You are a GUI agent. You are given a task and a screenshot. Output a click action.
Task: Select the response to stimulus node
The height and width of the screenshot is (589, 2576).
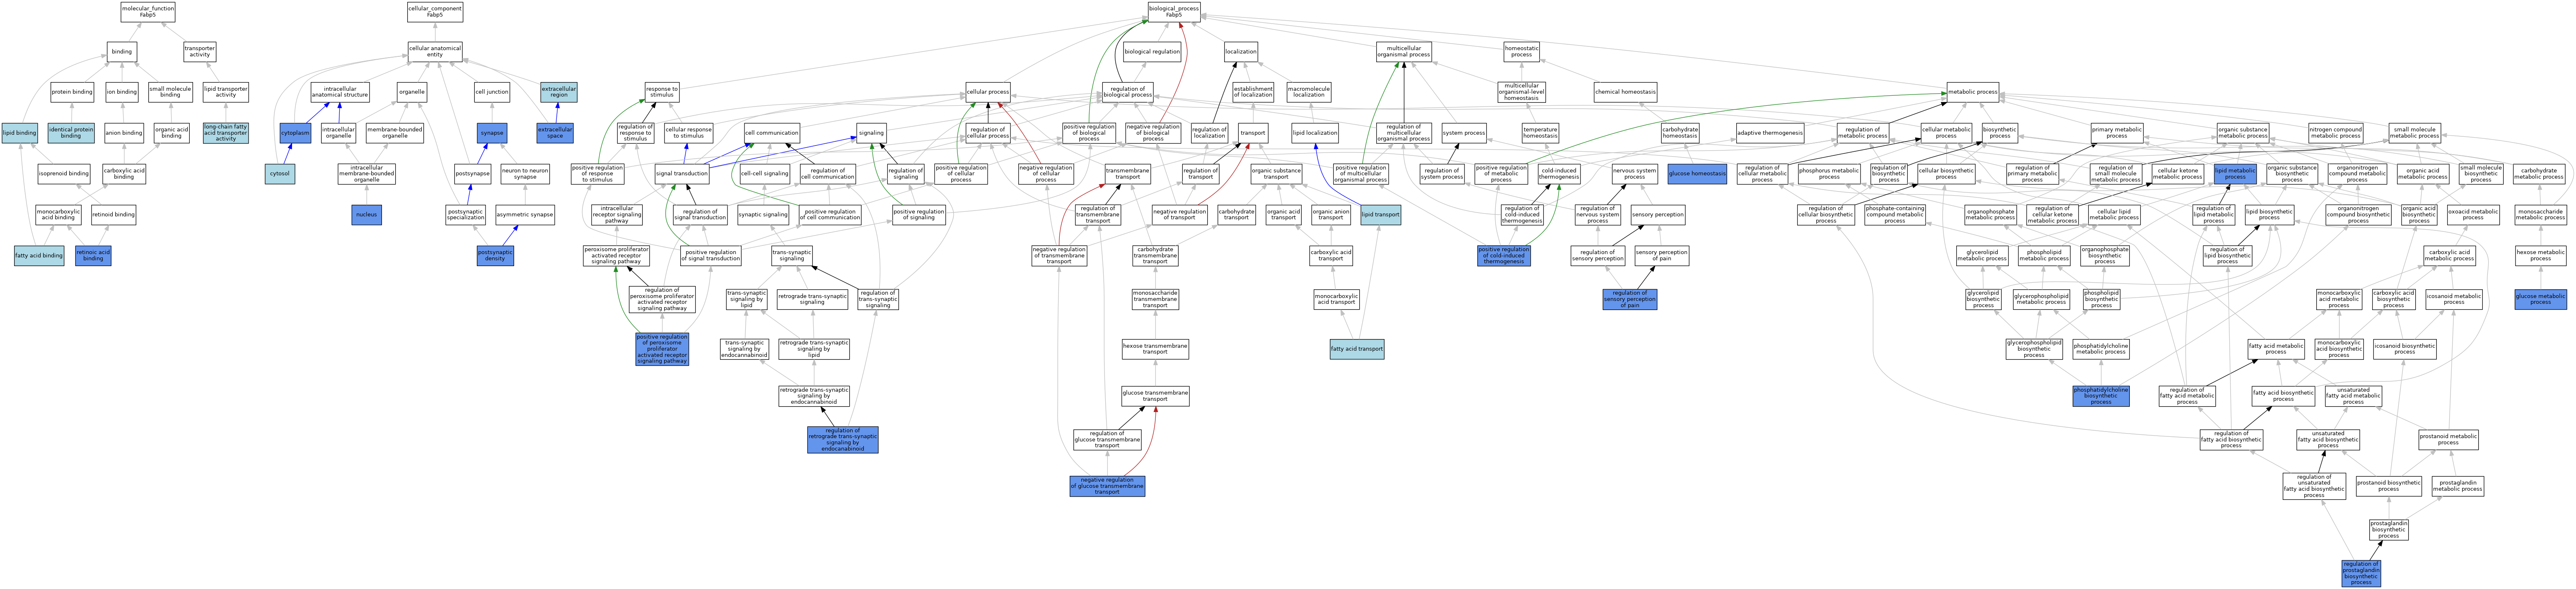pos(662,92)
